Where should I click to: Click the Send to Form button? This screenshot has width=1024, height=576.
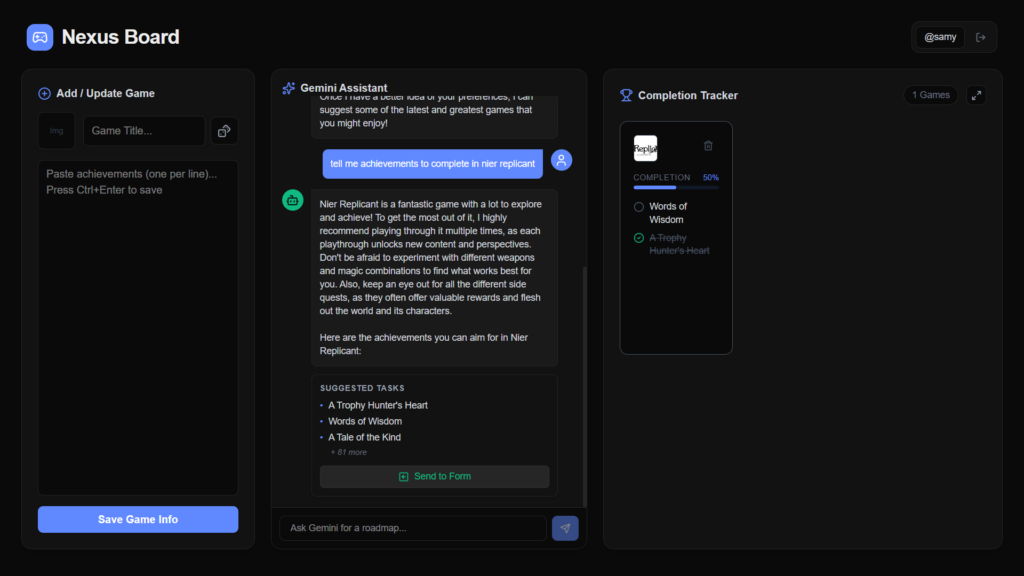tap(434, 477)
